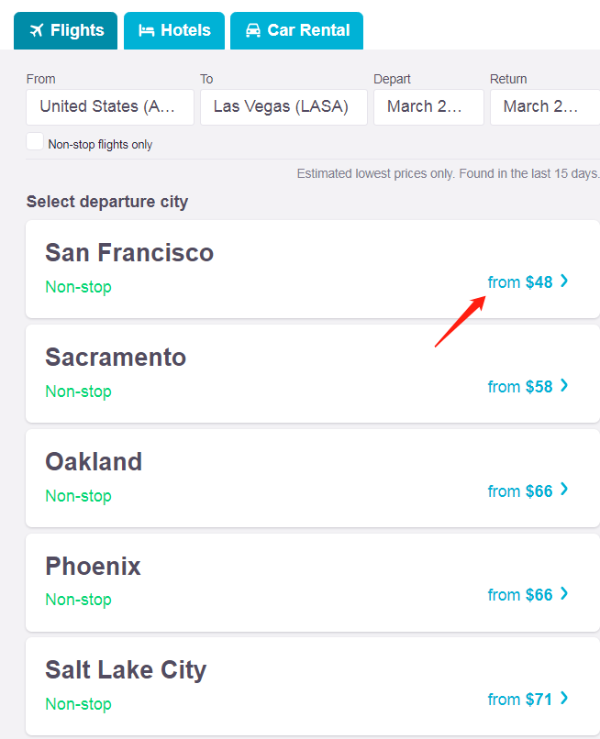600x739 pixels.
Task: Select the Flights tab
Action: (x=66, y=31)
